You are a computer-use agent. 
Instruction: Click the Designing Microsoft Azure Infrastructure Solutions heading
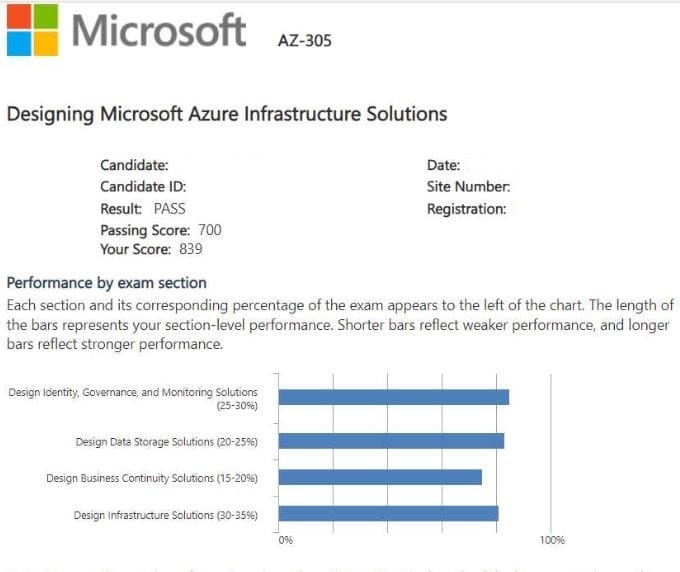pos(227,114)
